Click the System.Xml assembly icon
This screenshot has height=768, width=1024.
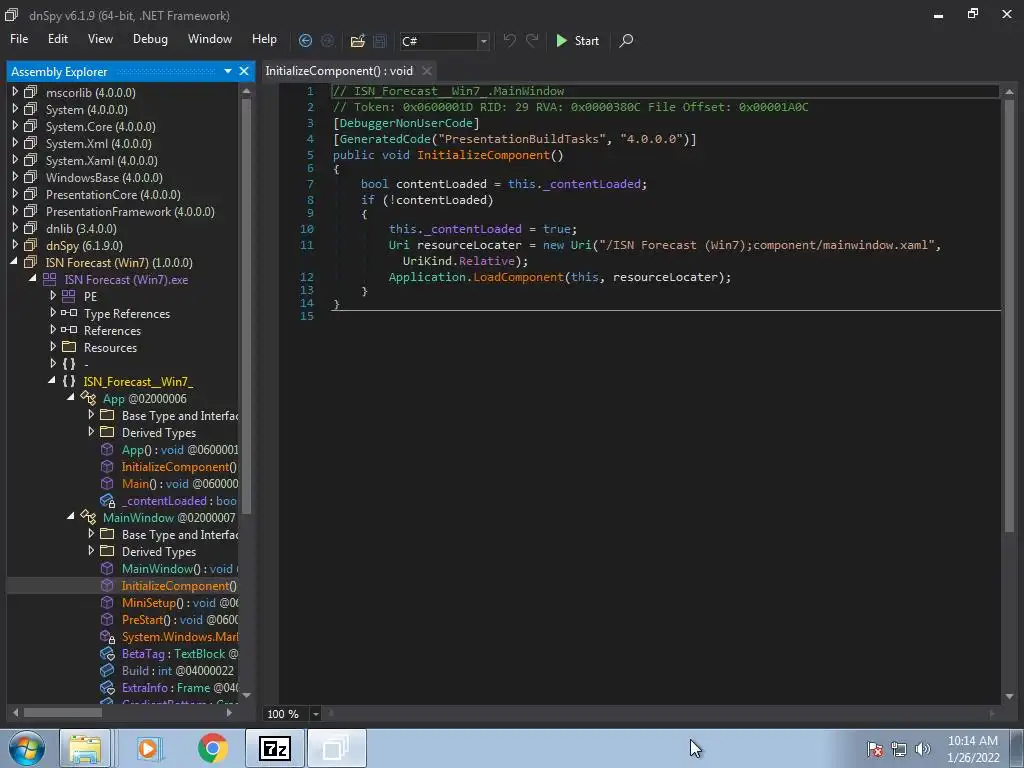point(31,143)
